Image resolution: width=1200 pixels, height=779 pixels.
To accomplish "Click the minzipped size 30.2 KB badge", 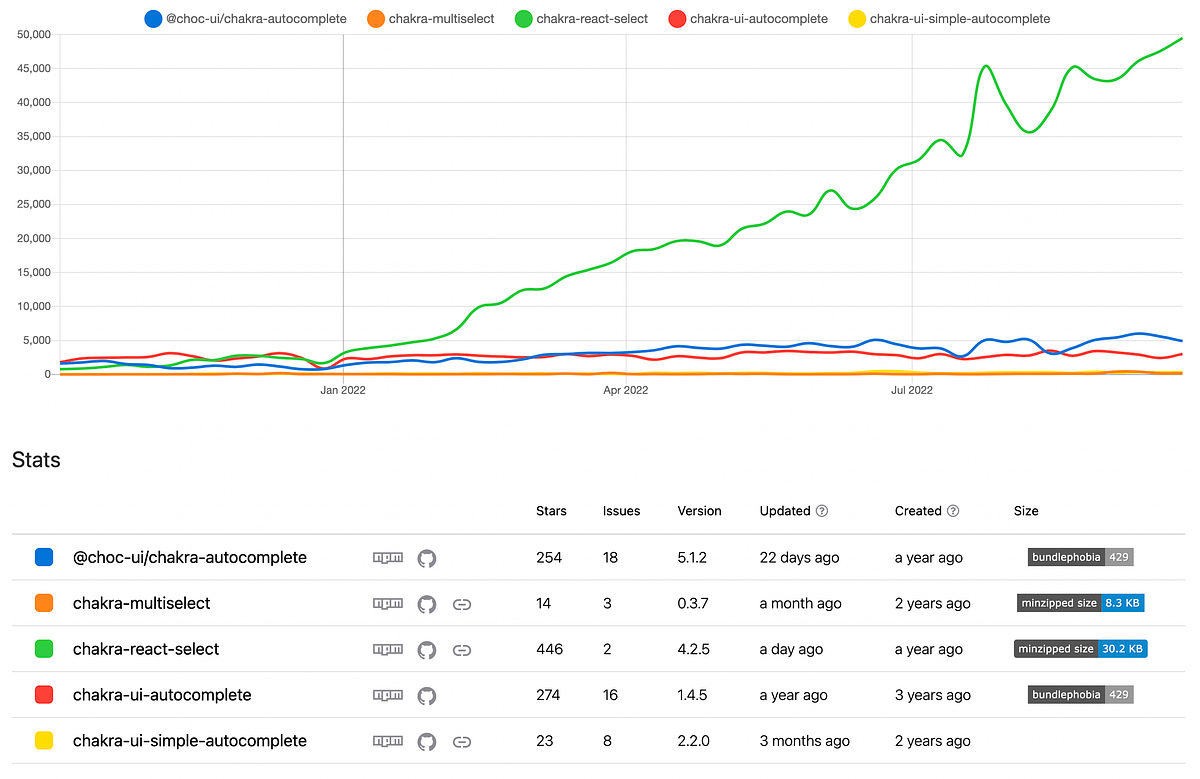I will click(x=1080, y=648).
